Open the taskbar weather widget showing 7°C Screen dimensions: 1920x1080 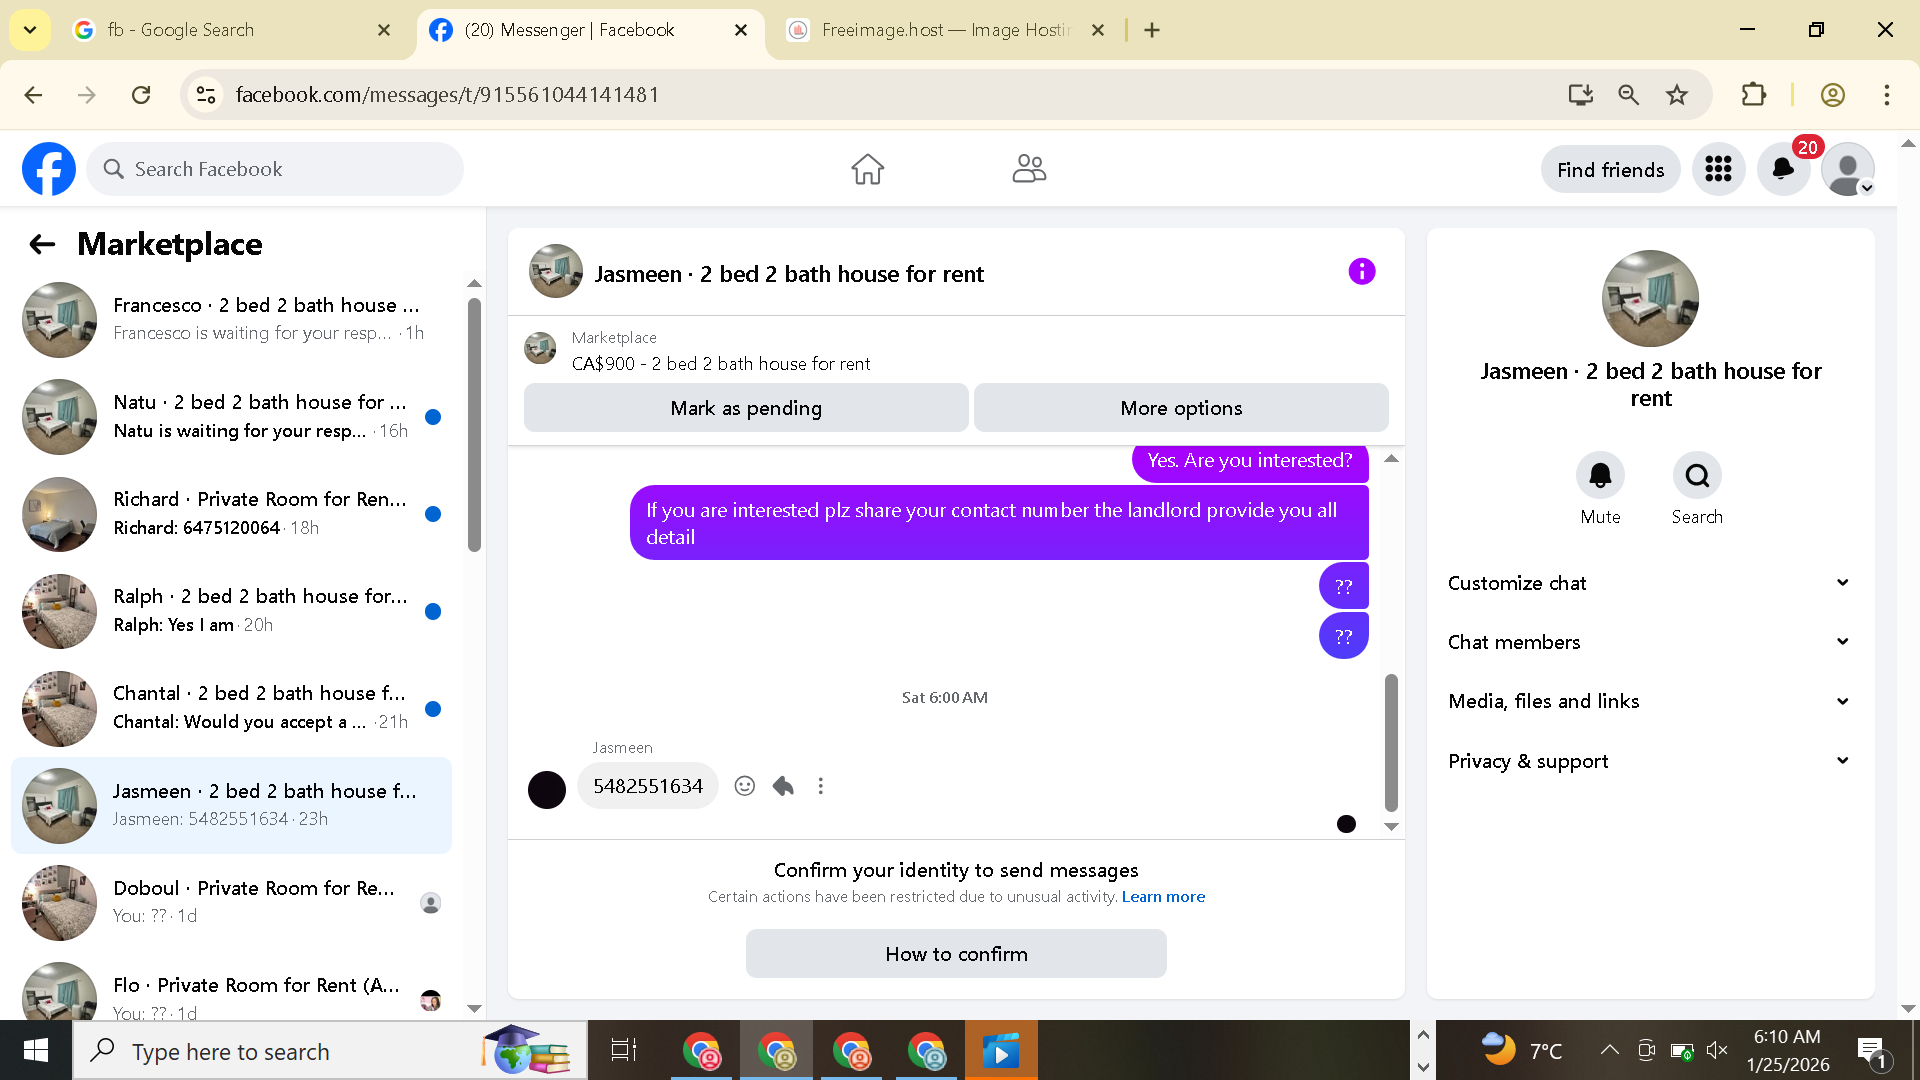1522,1051
